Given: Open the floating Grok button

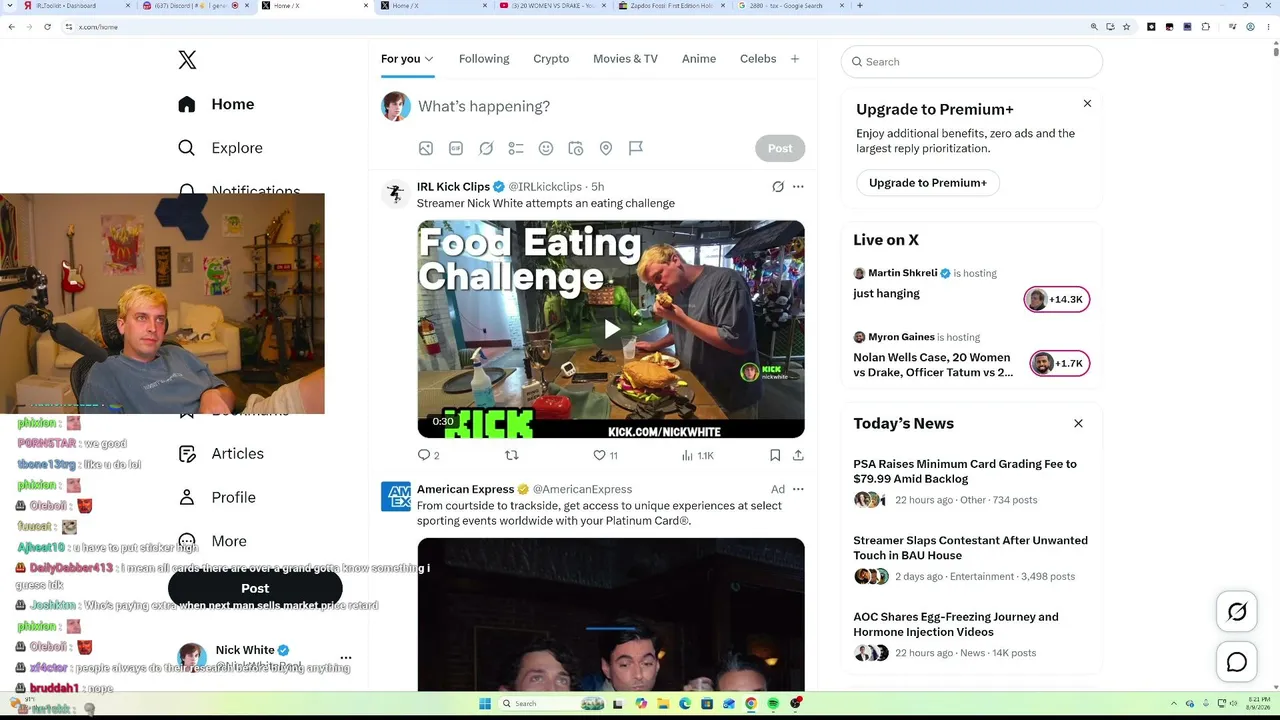Looking at the screenshot, I should [x=1237, y=612].
